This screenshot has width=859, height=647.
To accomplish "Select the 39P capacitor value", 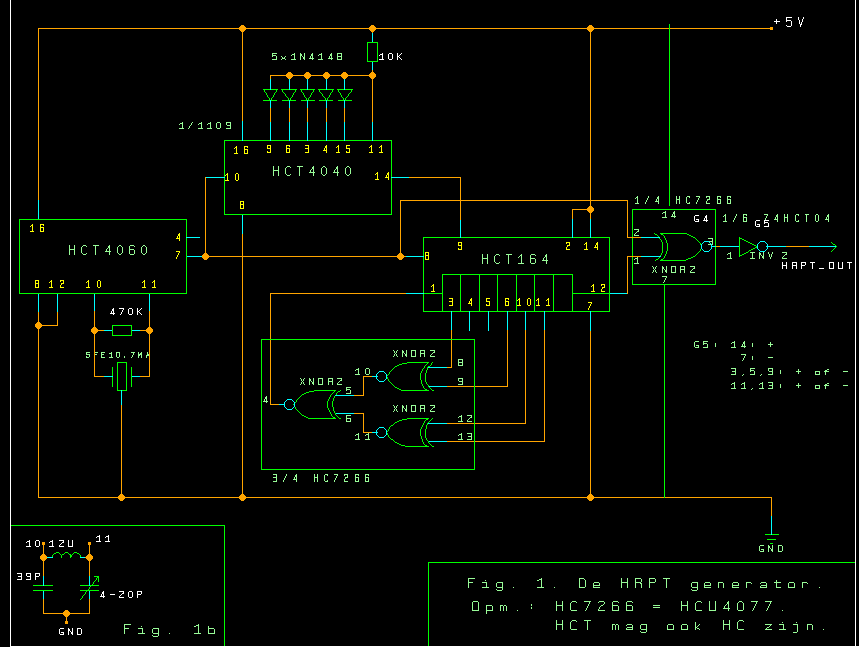I will [x=28, y=576].
